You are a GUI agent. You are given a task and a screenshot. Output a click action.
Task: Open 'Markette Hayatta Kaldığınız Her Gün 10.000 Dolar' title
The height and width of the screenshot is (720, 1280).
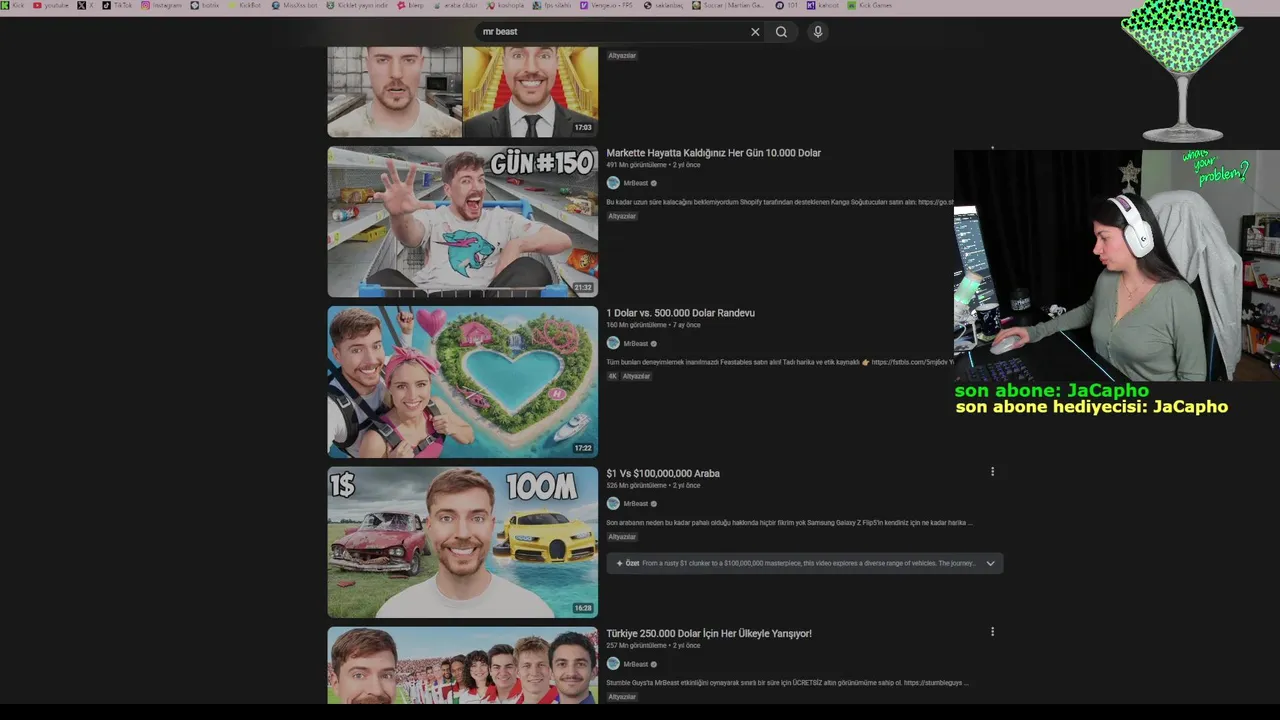click(713, 153)
